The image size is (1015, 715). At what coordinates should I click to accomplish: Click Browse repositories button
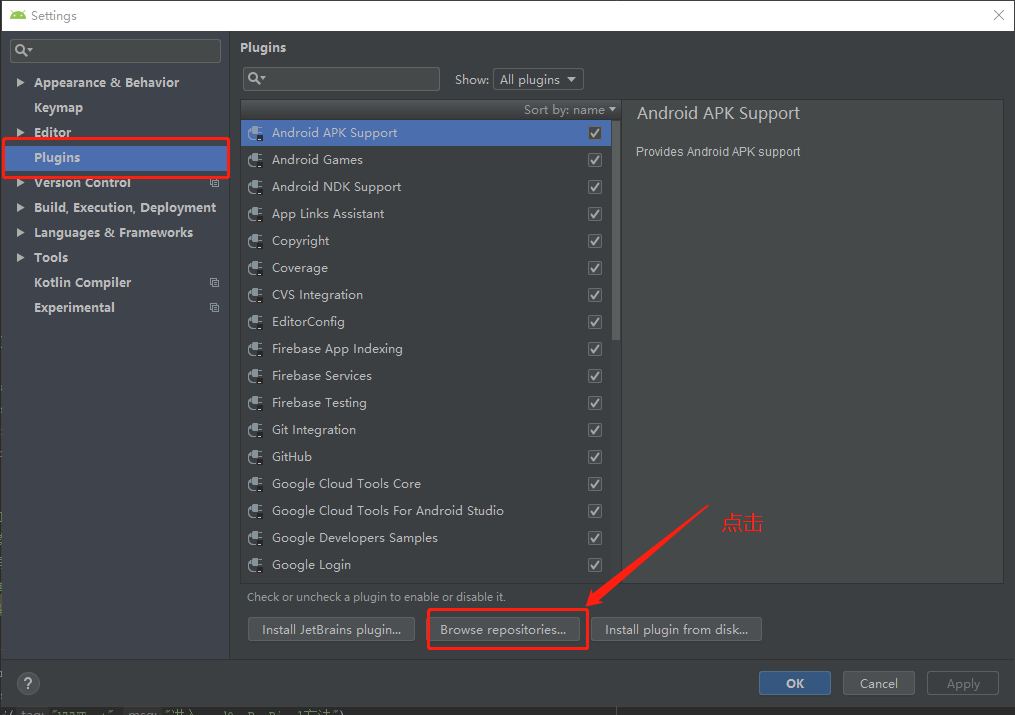[503, 630]
